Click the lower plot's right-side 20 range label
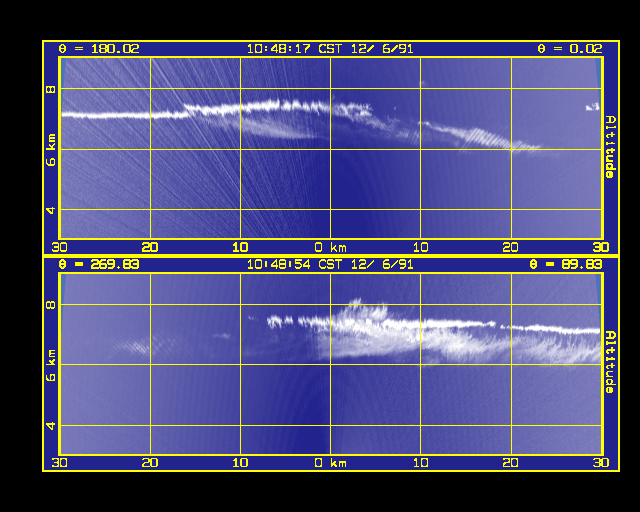 pyautogui.click(x=511, y=463)
